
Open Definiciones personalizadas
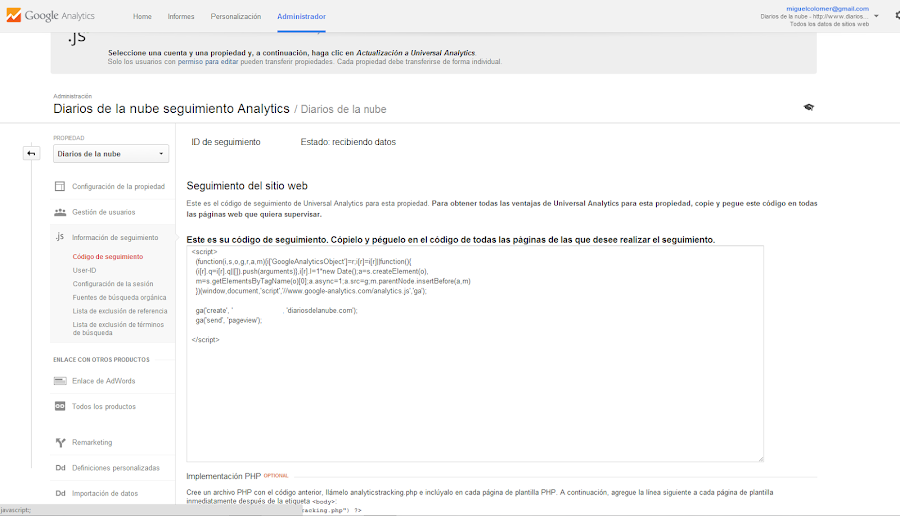click(116, 468)
